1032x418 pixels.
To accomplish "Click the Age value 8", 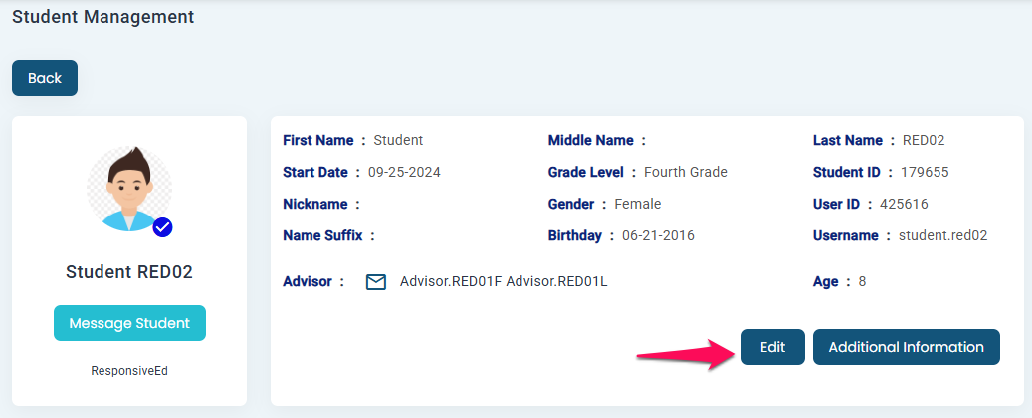I will [x=862, y=281].
